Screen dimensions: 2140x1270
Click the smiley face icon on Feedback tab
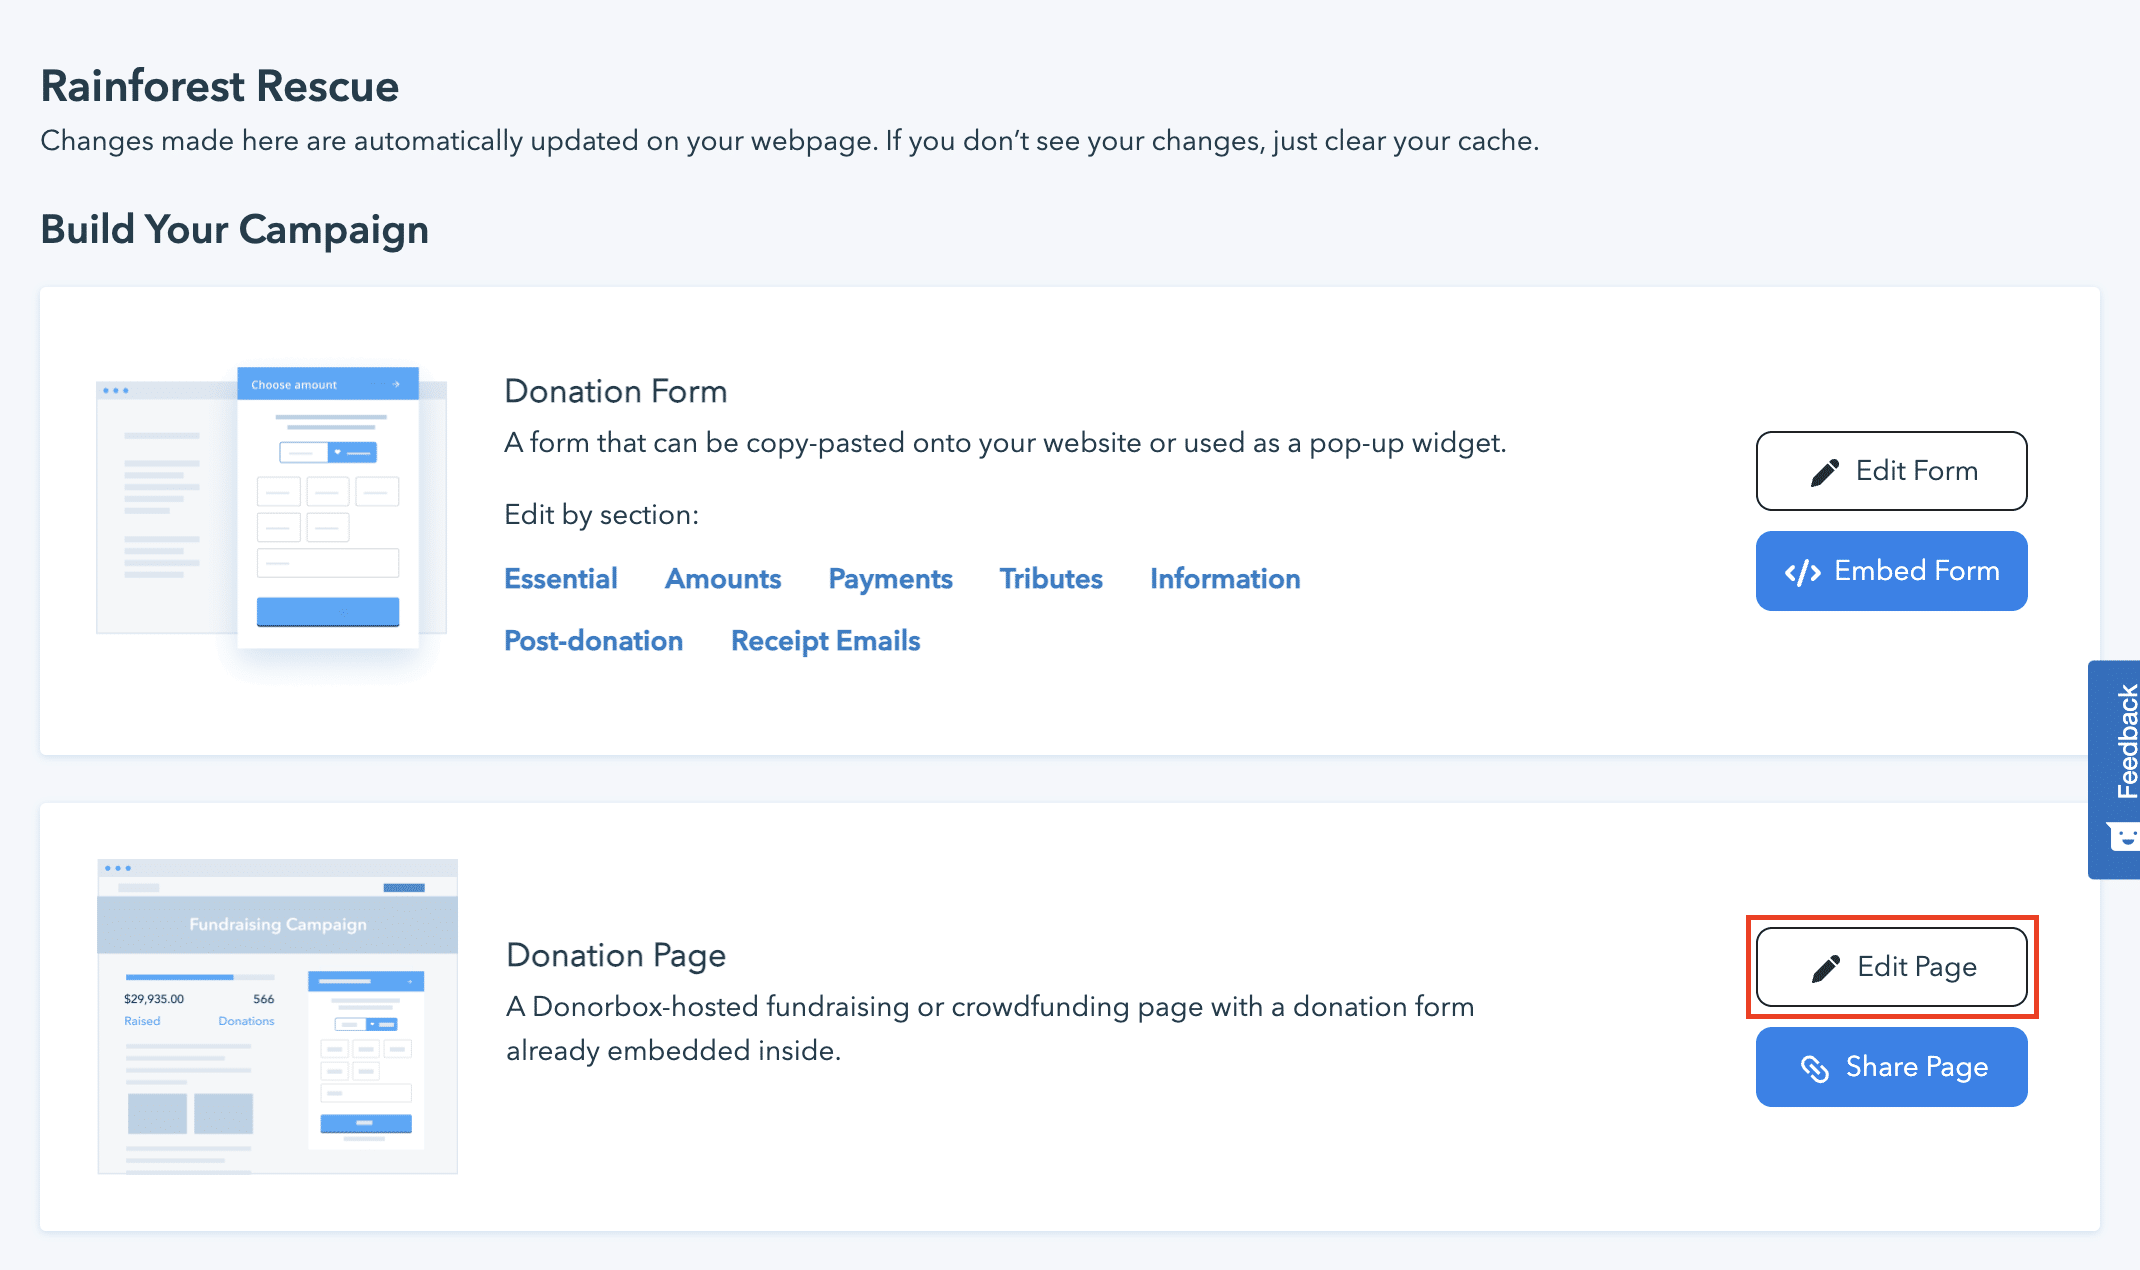pyautogui.click(x=2124, y=836)
